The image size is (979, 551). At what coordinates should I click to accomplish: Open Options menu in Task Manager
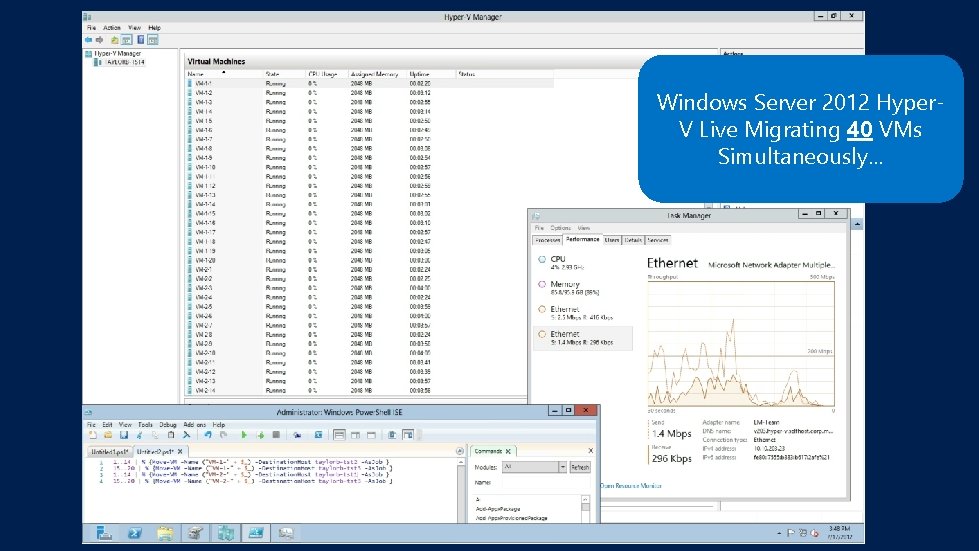coord(561,228)
